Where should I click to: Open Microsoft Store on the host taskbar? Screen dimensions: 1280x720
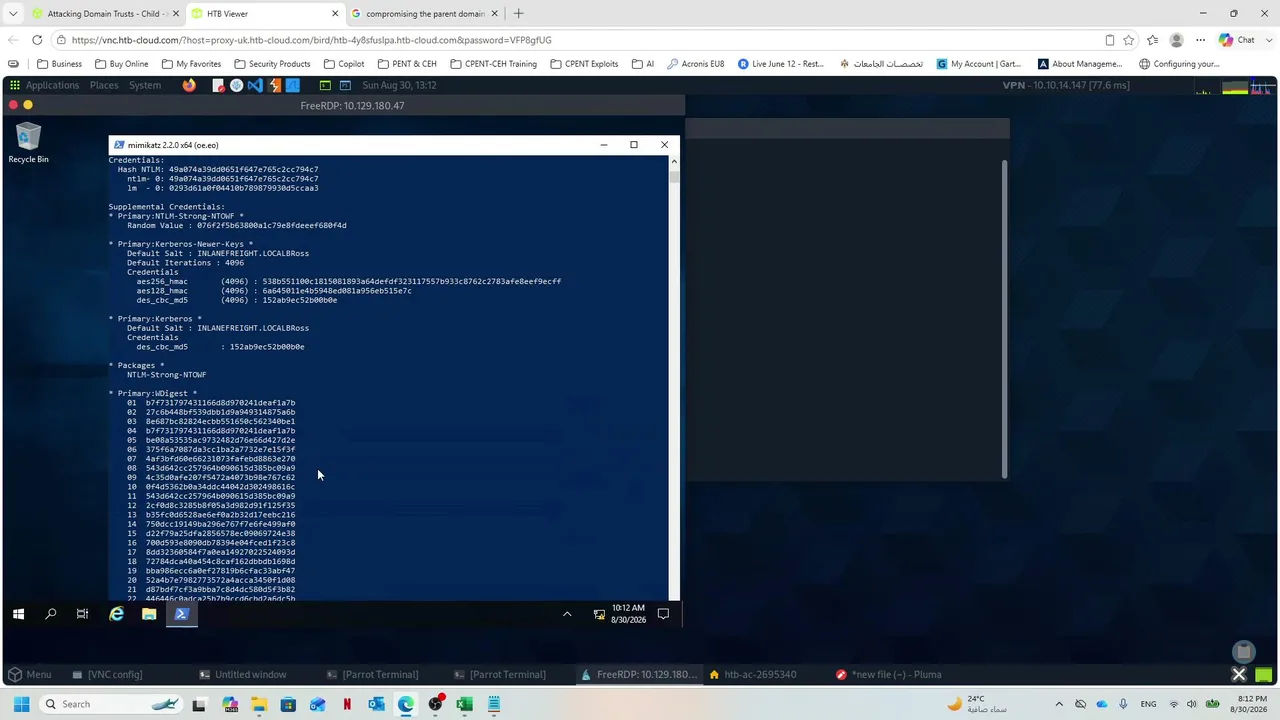[x=288, y=704]
